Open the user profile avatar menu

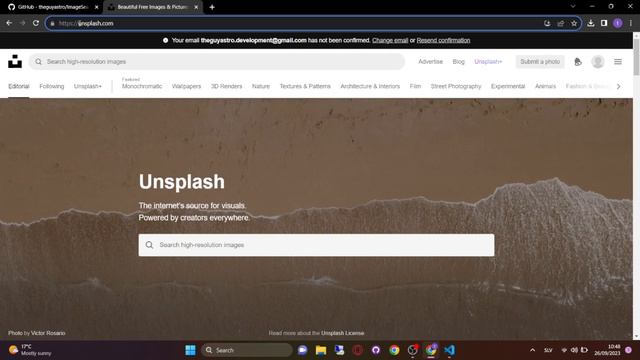(x=598, y=62)
